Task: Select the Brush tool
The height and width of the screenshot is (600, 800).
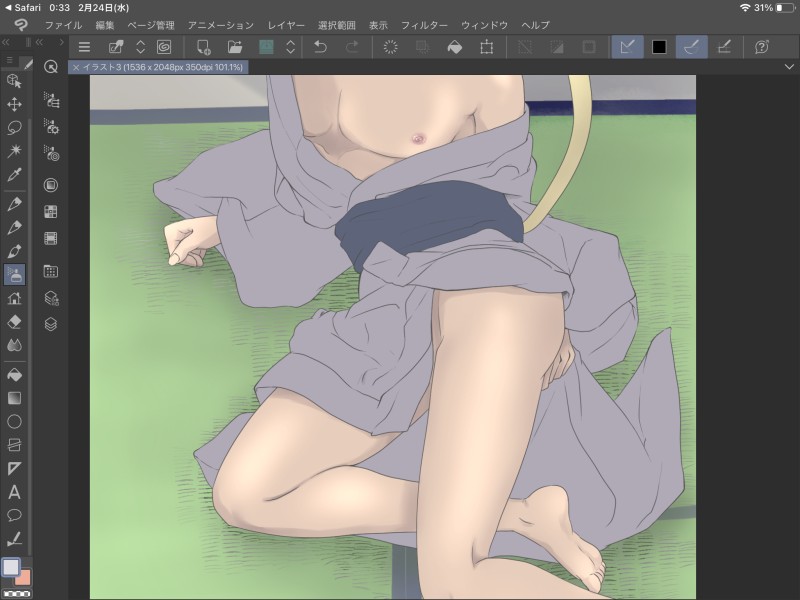Action: [14, 251]
